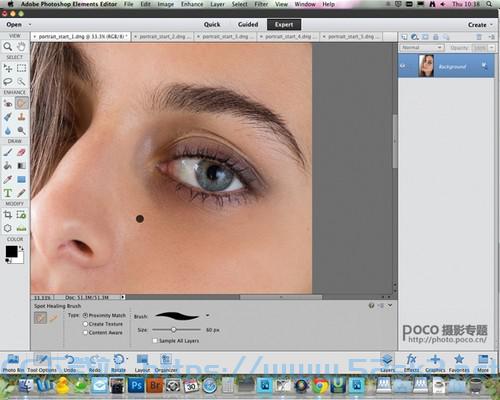This screenshot has height=400, width=500.
Task: Choose the Horizontal Type tool
Action: click(x=8, y=193)
